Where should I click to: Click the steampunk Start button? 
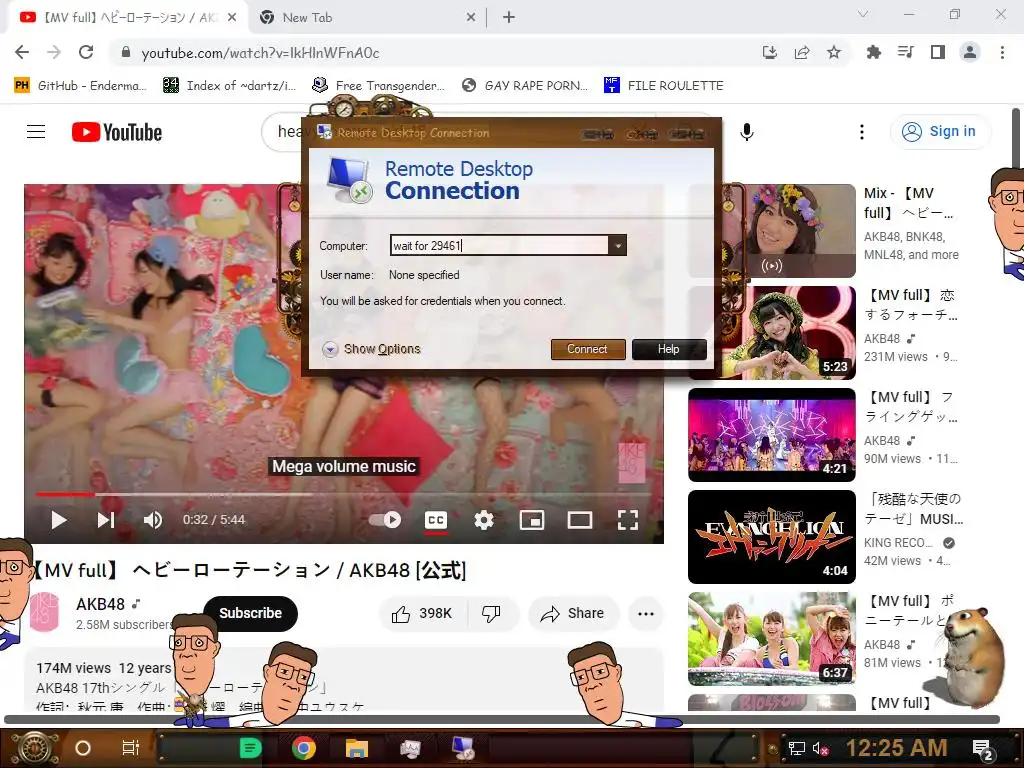pyautogui.click(x=37, y=748)
